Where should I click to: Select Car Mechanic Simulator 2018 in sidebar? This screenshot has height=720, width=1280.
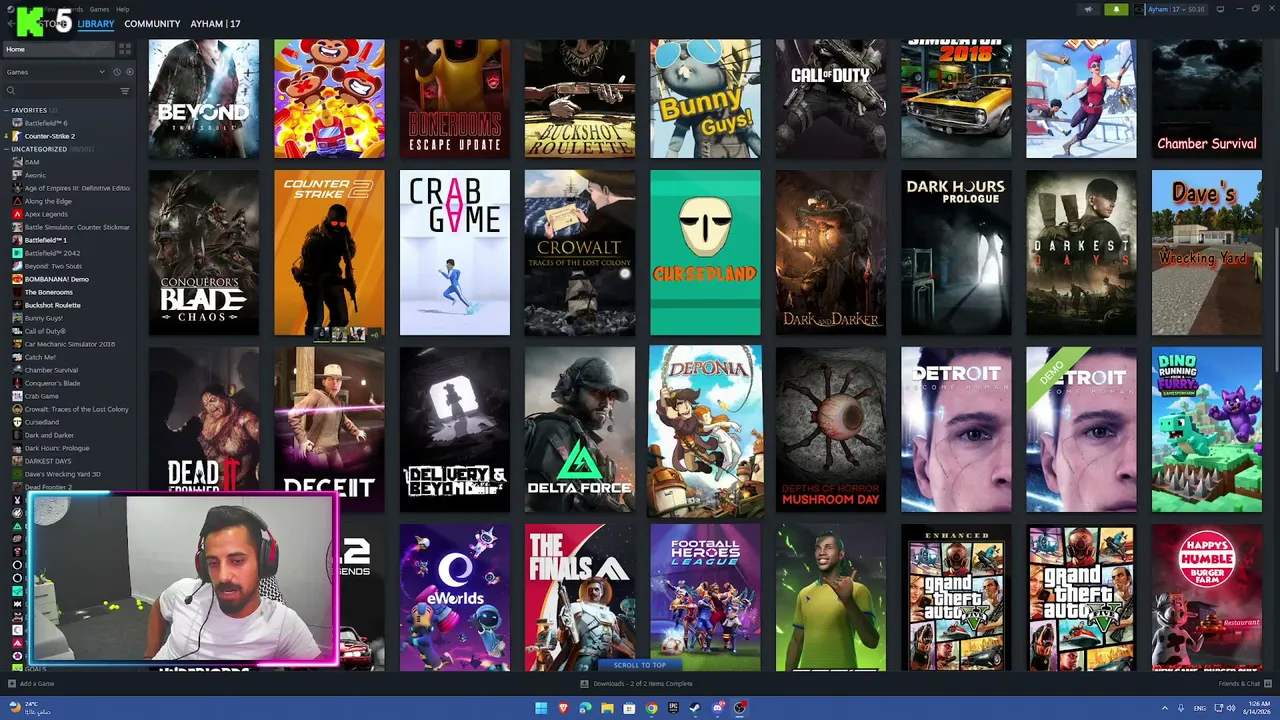tap(70, 344)
